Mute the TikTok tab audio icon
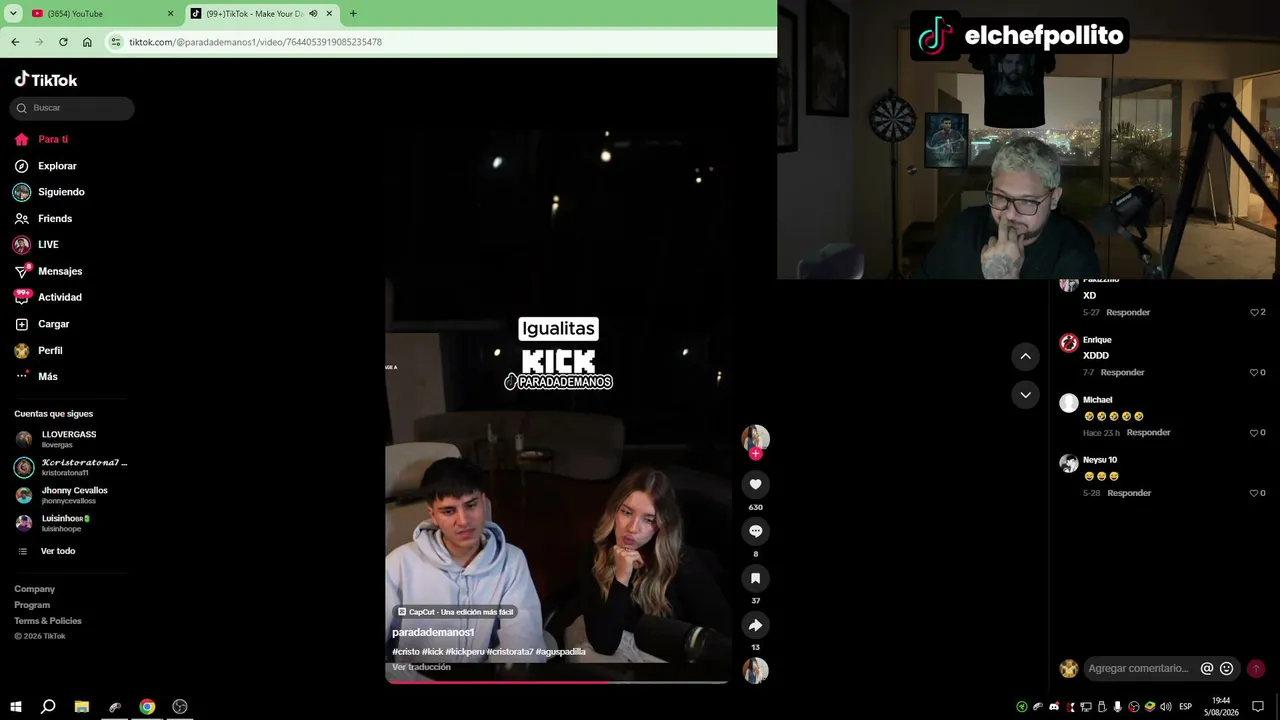 313,14
